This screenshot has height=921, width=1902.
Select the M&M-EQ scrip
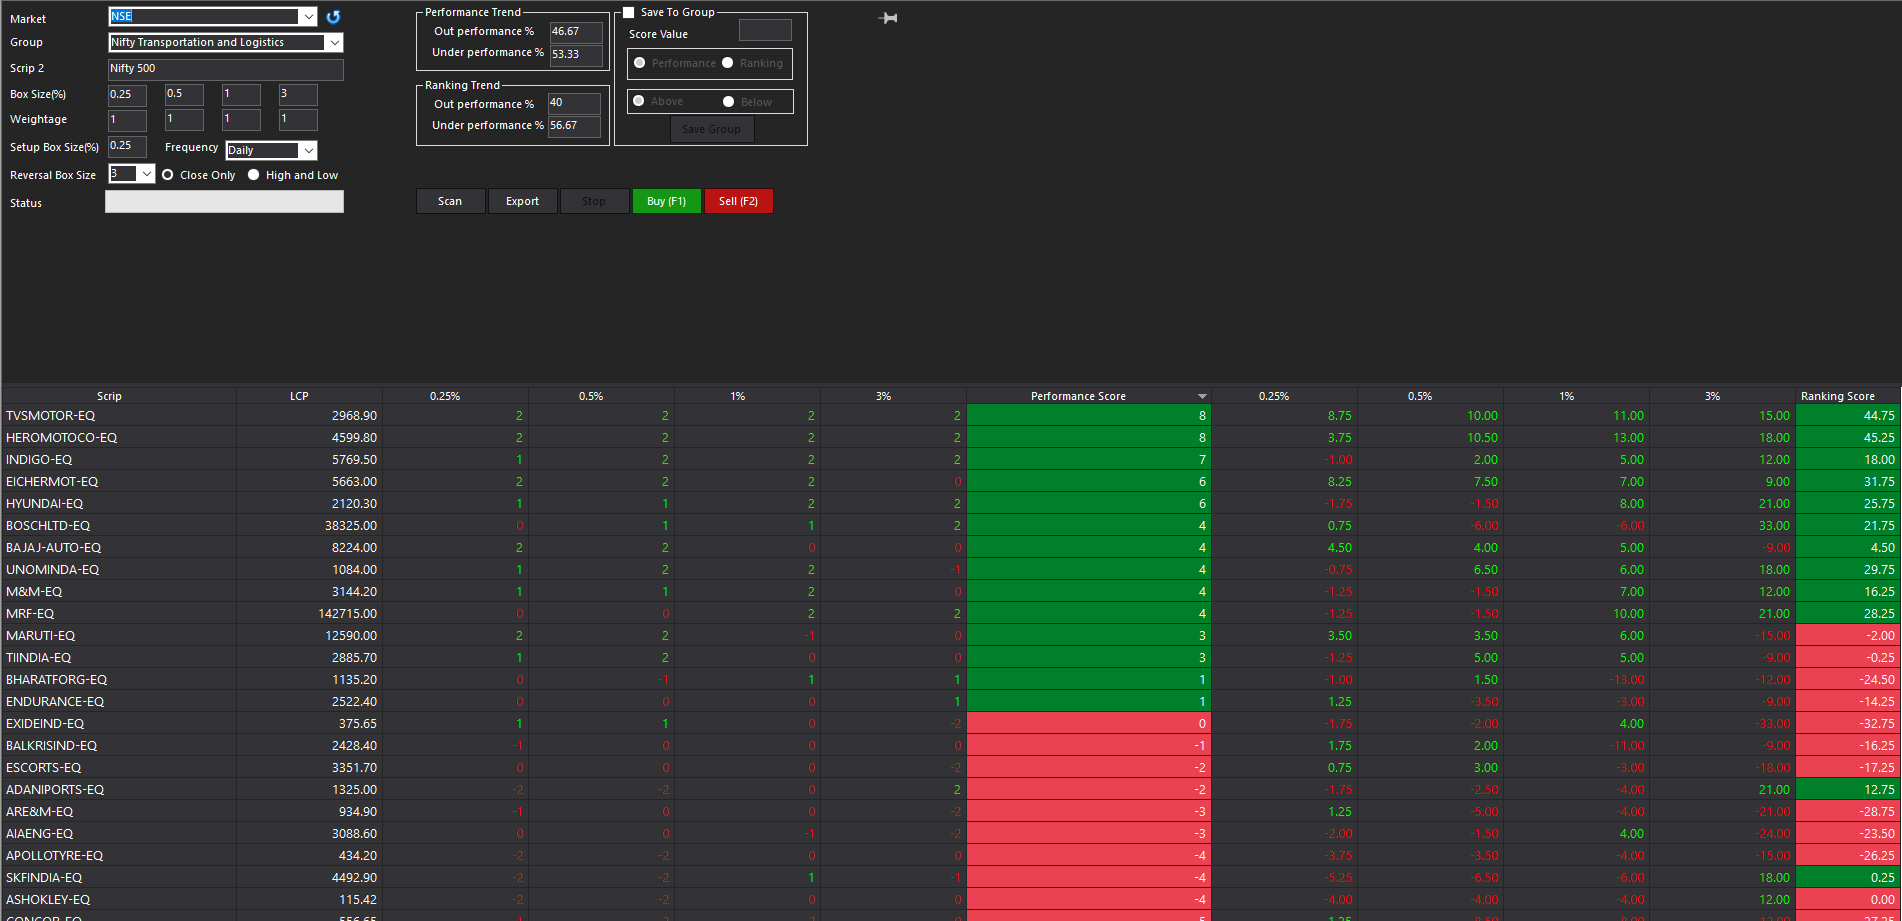tap(34, 592)
